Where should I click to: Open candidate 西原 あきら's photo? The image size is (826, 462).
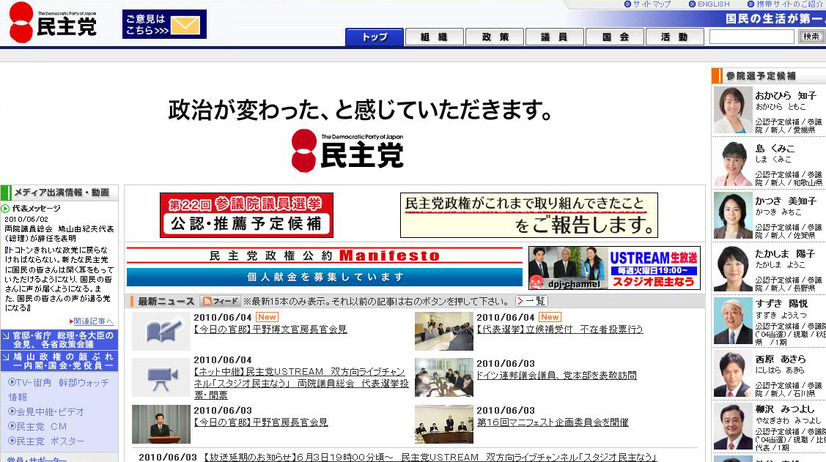coord(733,373)
